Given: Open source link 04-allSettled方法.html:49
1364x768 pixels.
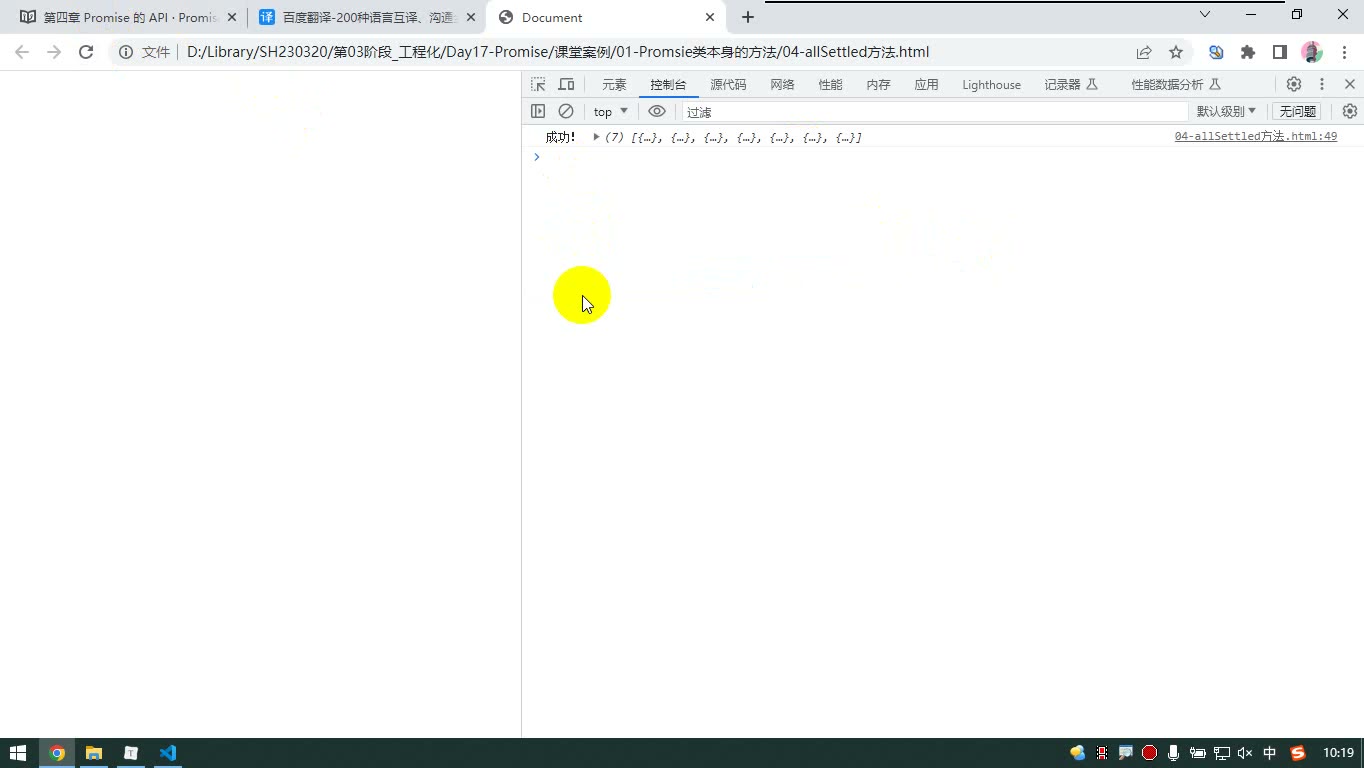Looking at the screenshot, I should click(1255, 137).
